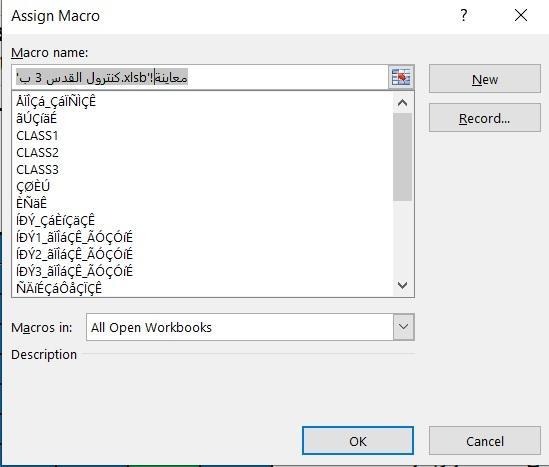Click the Record... button
The height and width of the screenshot is (467, 549).
point(485,118)
